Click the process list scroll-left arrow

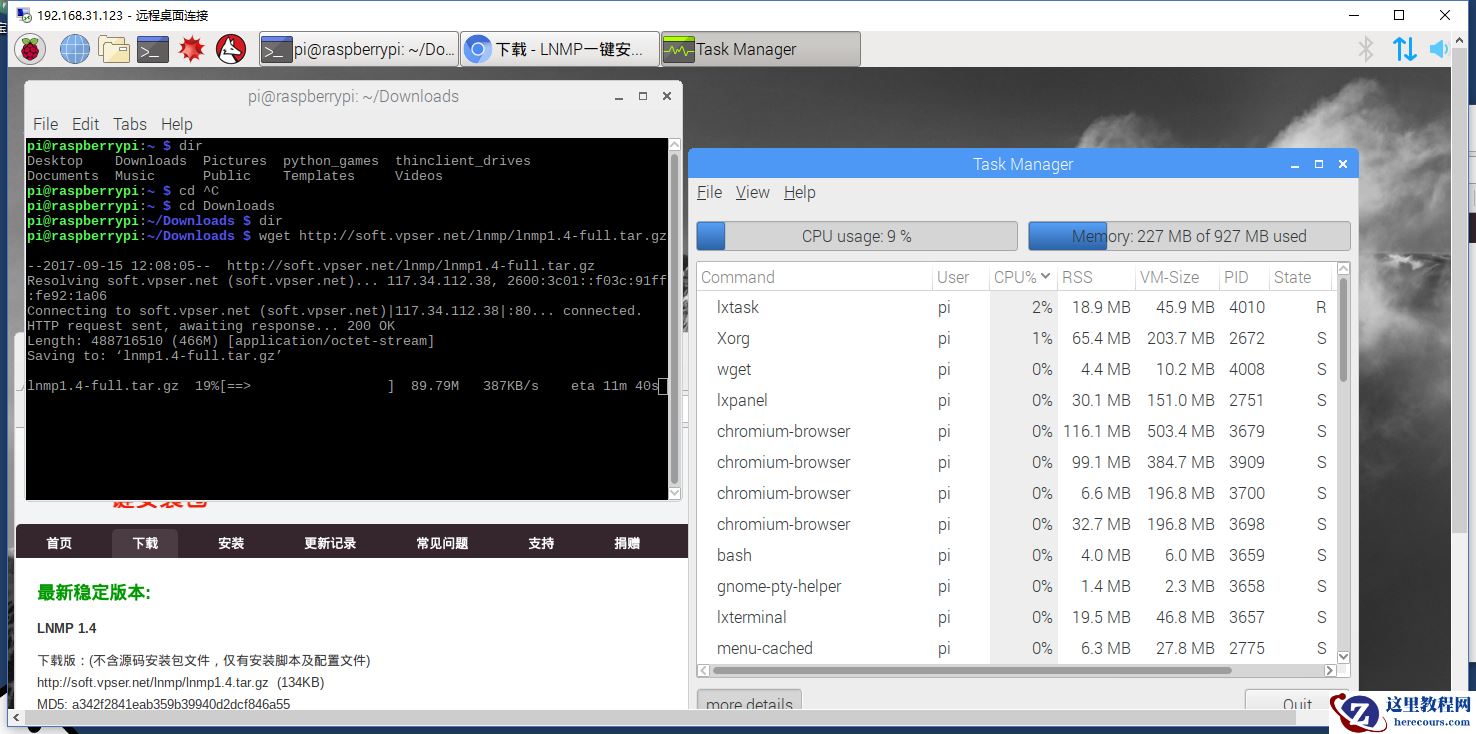705,671
